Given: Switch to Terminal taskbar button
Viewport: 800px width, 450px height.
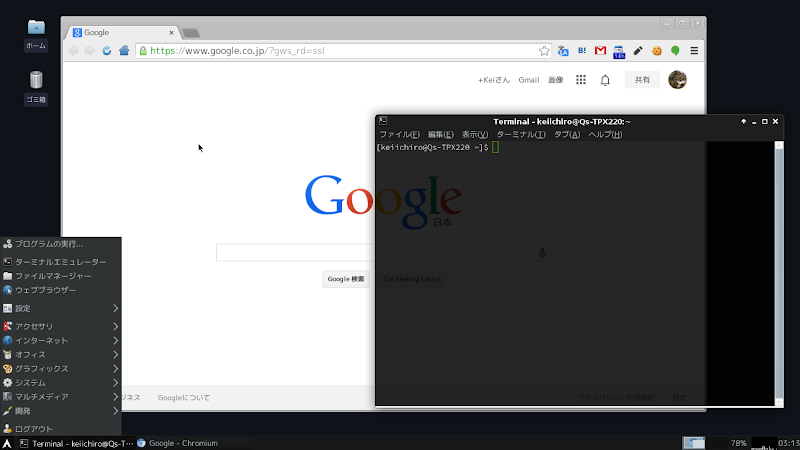Looking at the screenshot, I should point(76,443).
